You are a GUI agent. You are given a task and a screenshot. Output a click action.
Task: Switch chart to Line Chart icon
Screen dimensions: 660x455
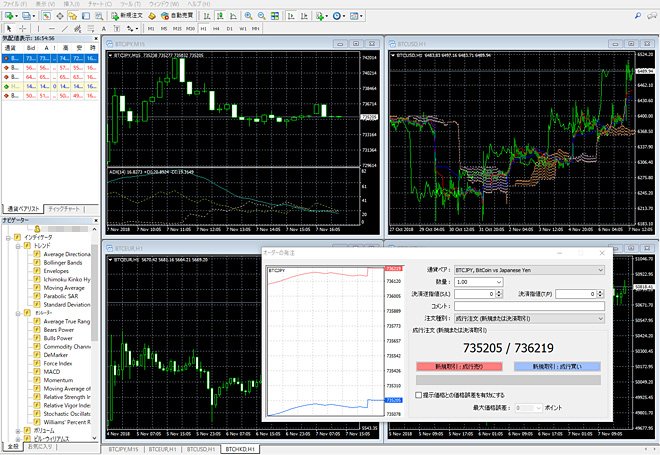click(x=233, y=16)
